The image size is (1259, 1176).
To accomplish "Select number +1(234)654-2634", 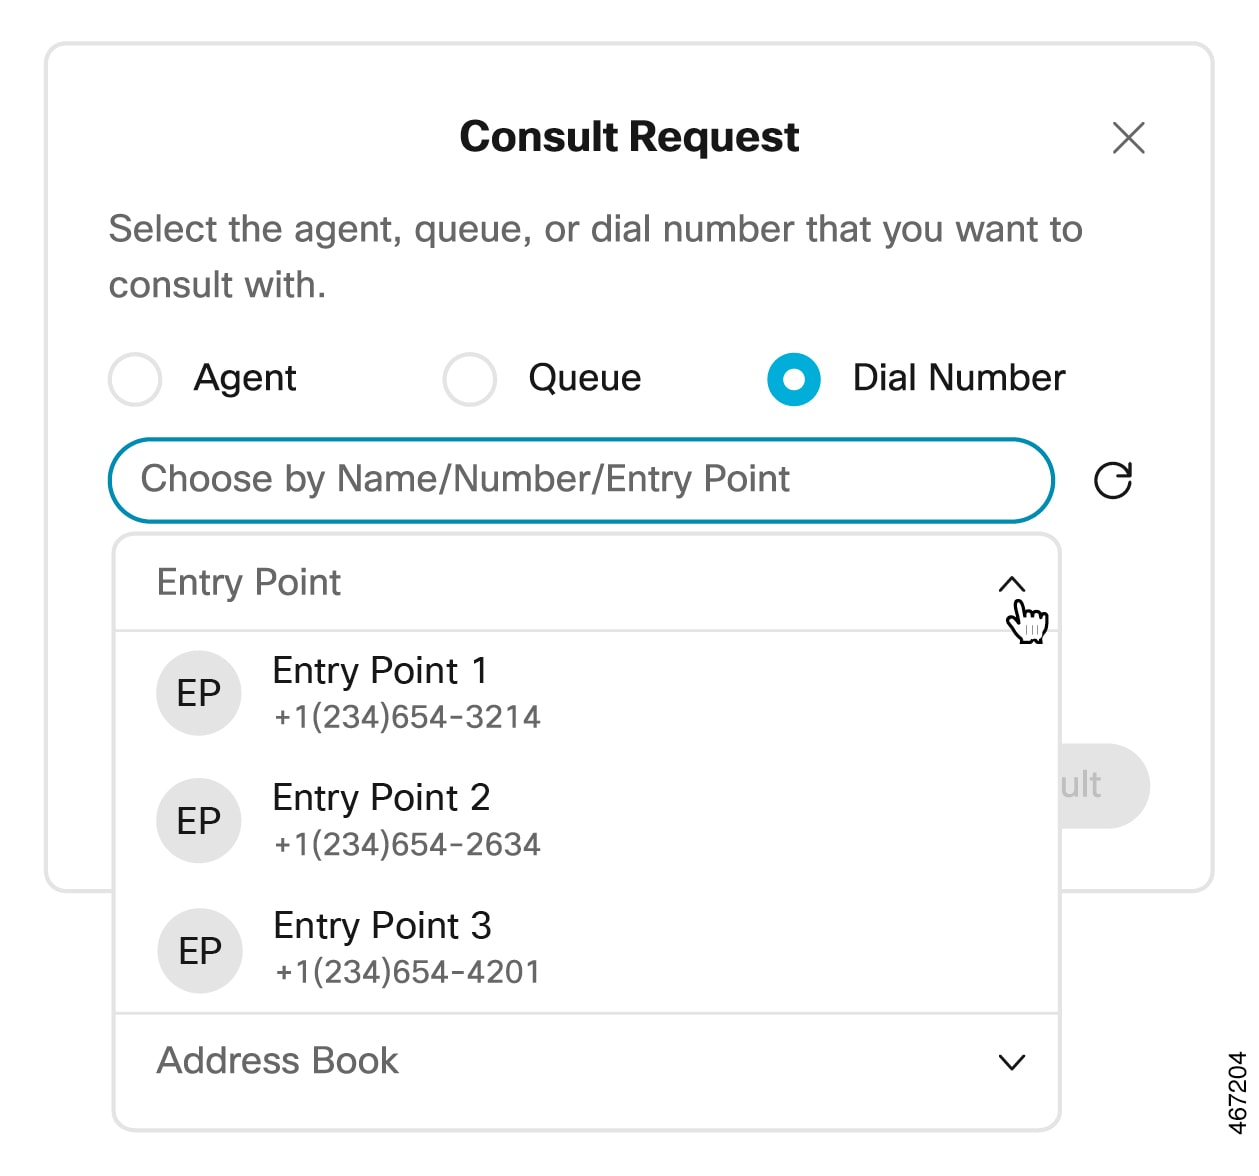I will [407, 845].
